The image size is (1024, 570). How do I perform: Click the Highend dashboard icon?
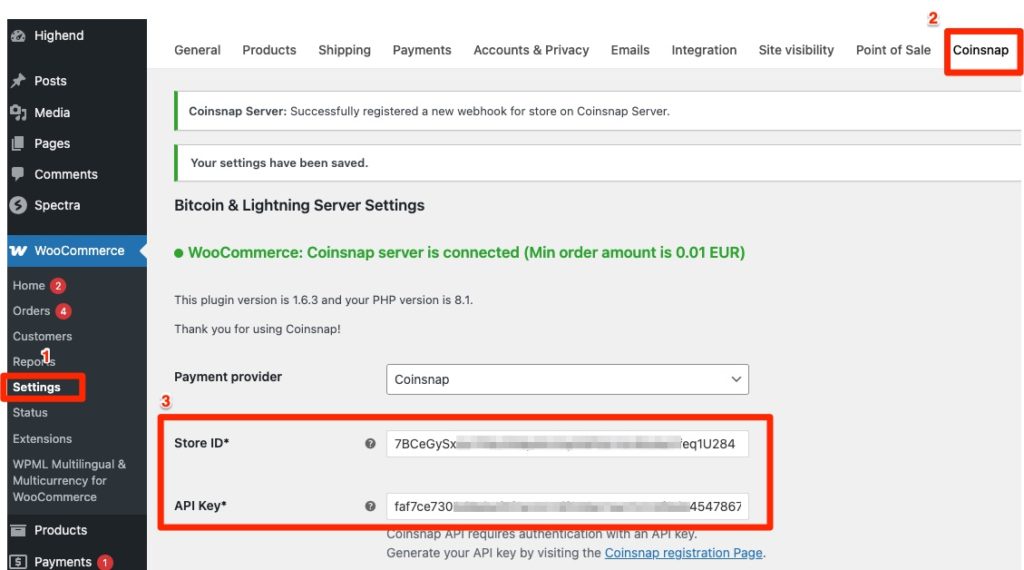pos(18,36)
